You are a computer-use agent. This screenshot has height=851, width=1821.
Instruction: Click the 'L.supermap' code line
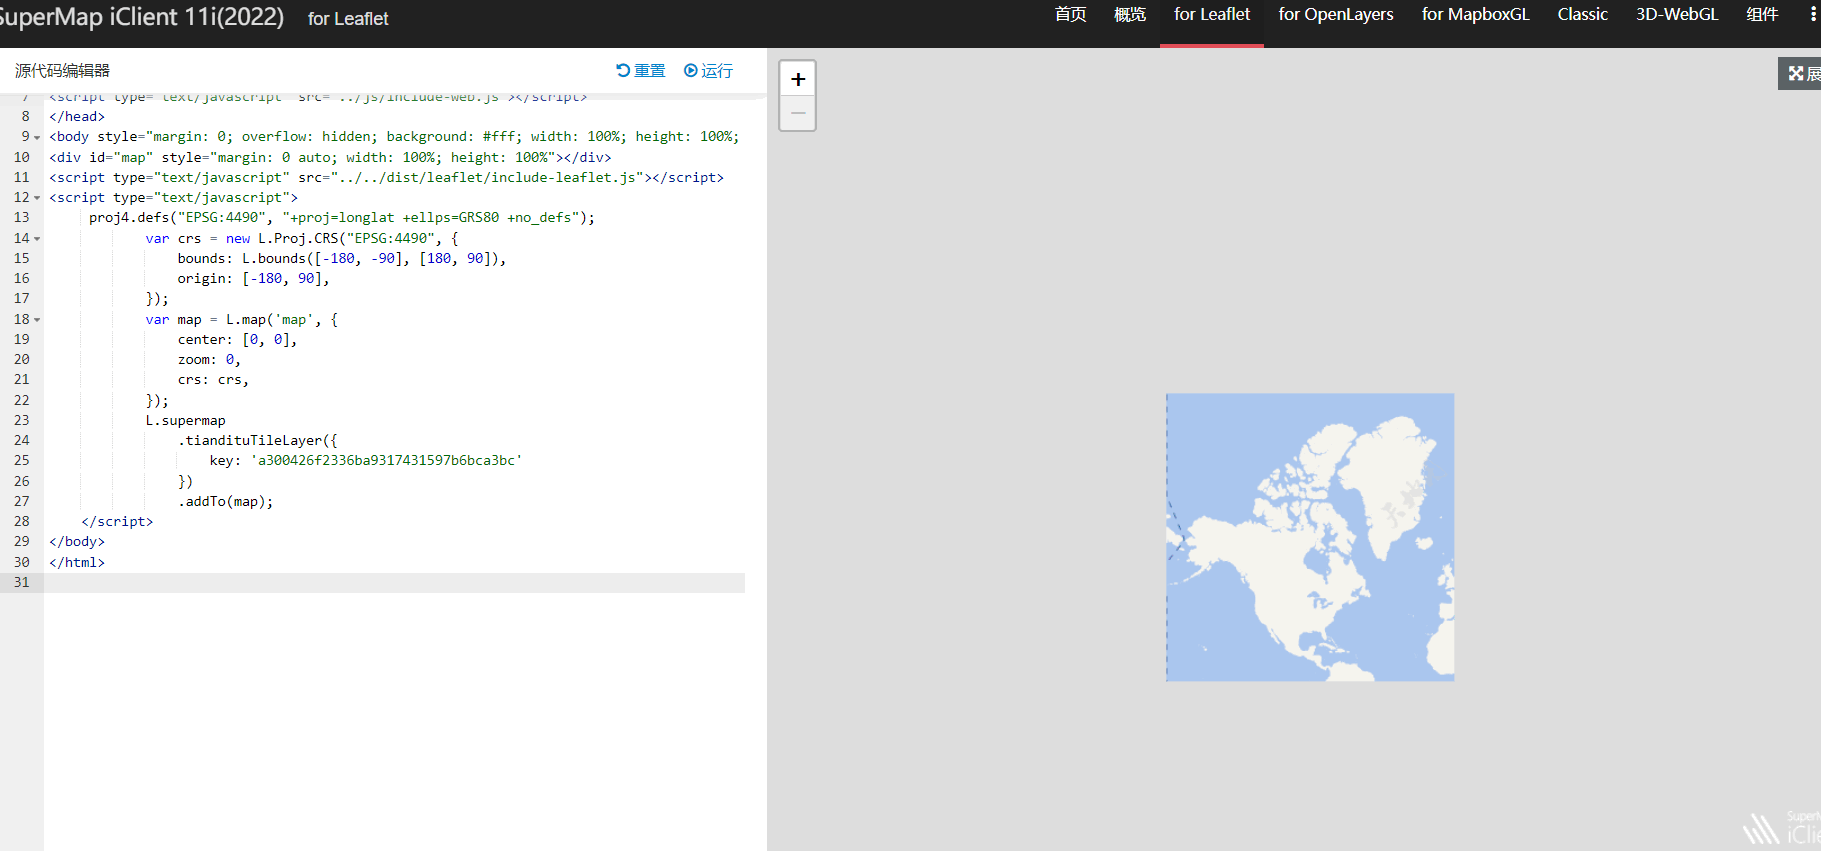coord(186,420)
